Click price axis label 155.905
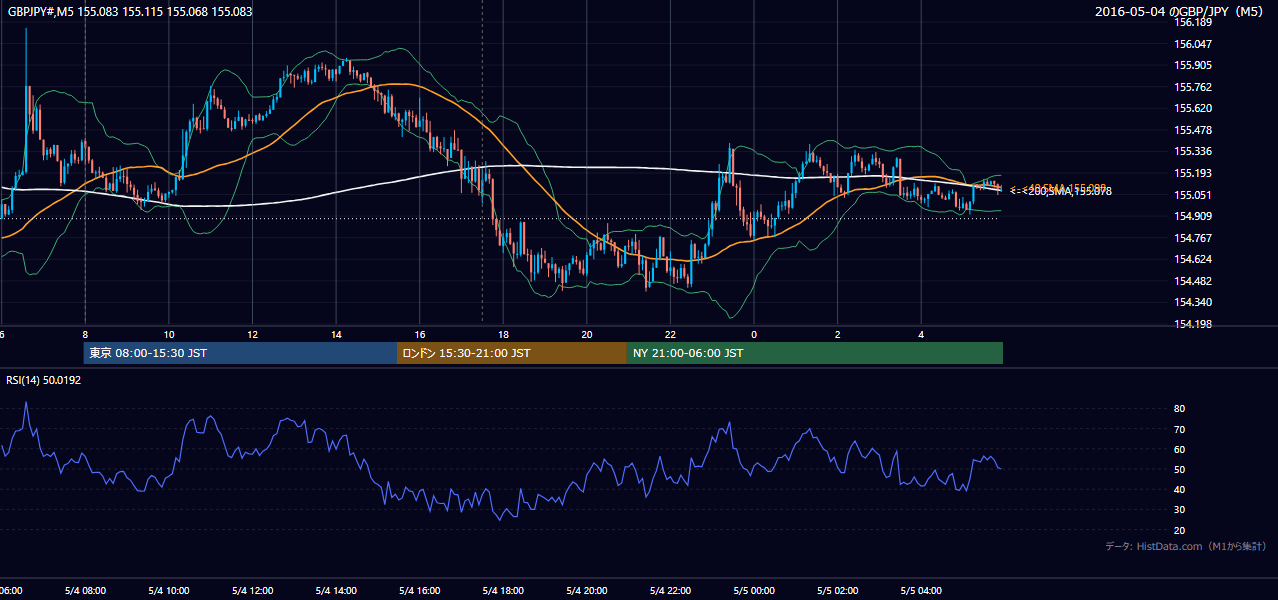Viewport: 1278px width, 600px height. 1194,66
